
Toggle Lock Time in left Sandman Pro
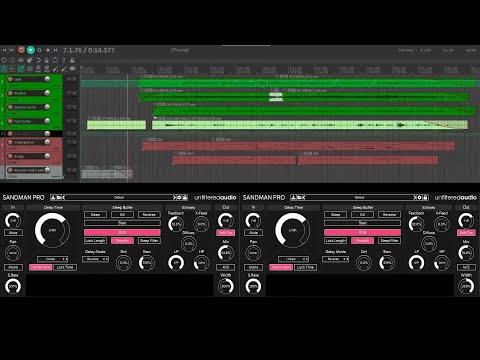pos(65,267)
